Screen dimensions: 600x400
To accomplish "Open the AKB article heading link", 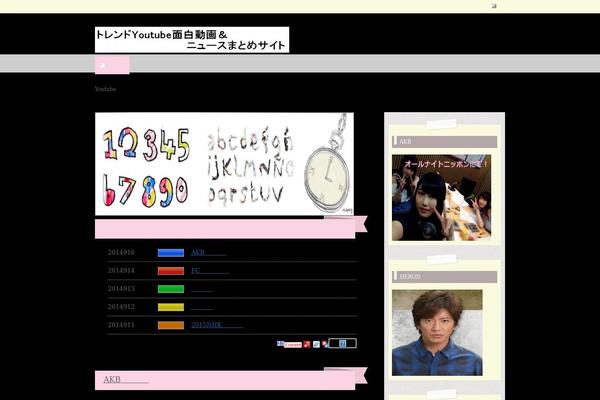I will [126, 379].
